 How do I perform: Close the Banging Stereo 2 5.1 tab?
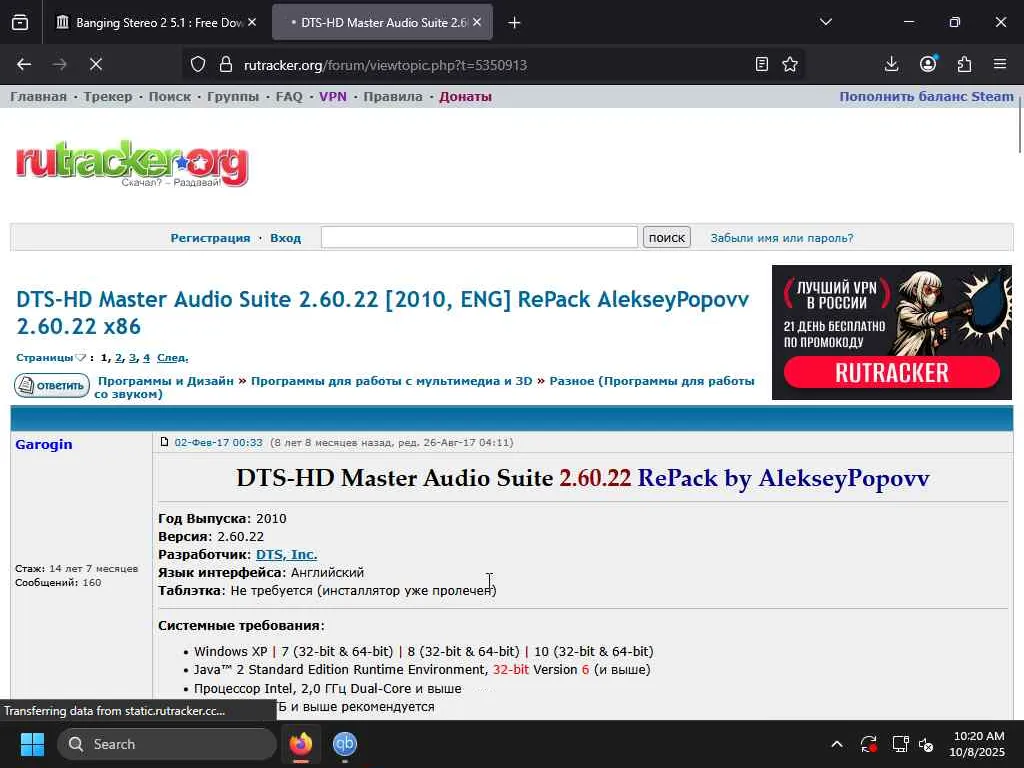[252, 22]
